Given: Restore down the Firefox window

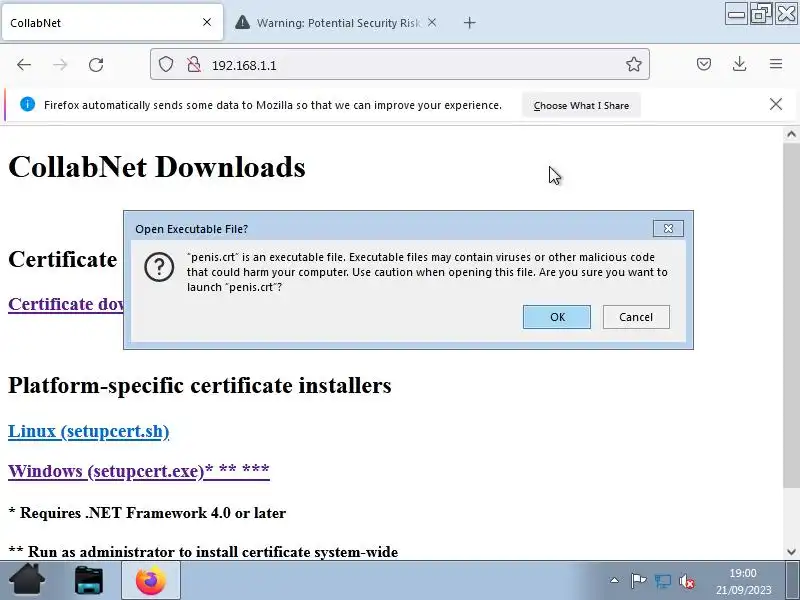Looking at the screenshot, I should point(761,14).
